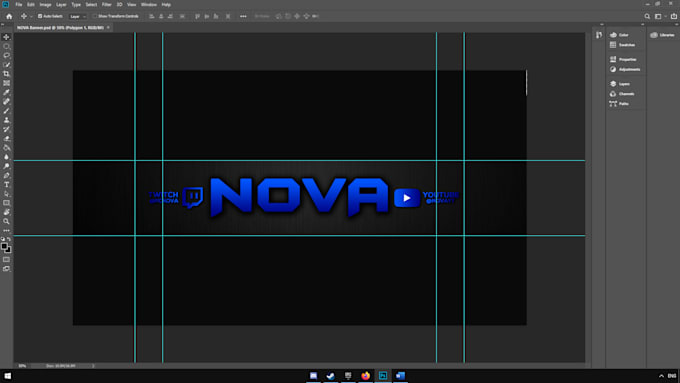Select the Move tool in the toolbox
Image resolution: width=680 pixels, height=383 pixels.
tap(6, 37)
